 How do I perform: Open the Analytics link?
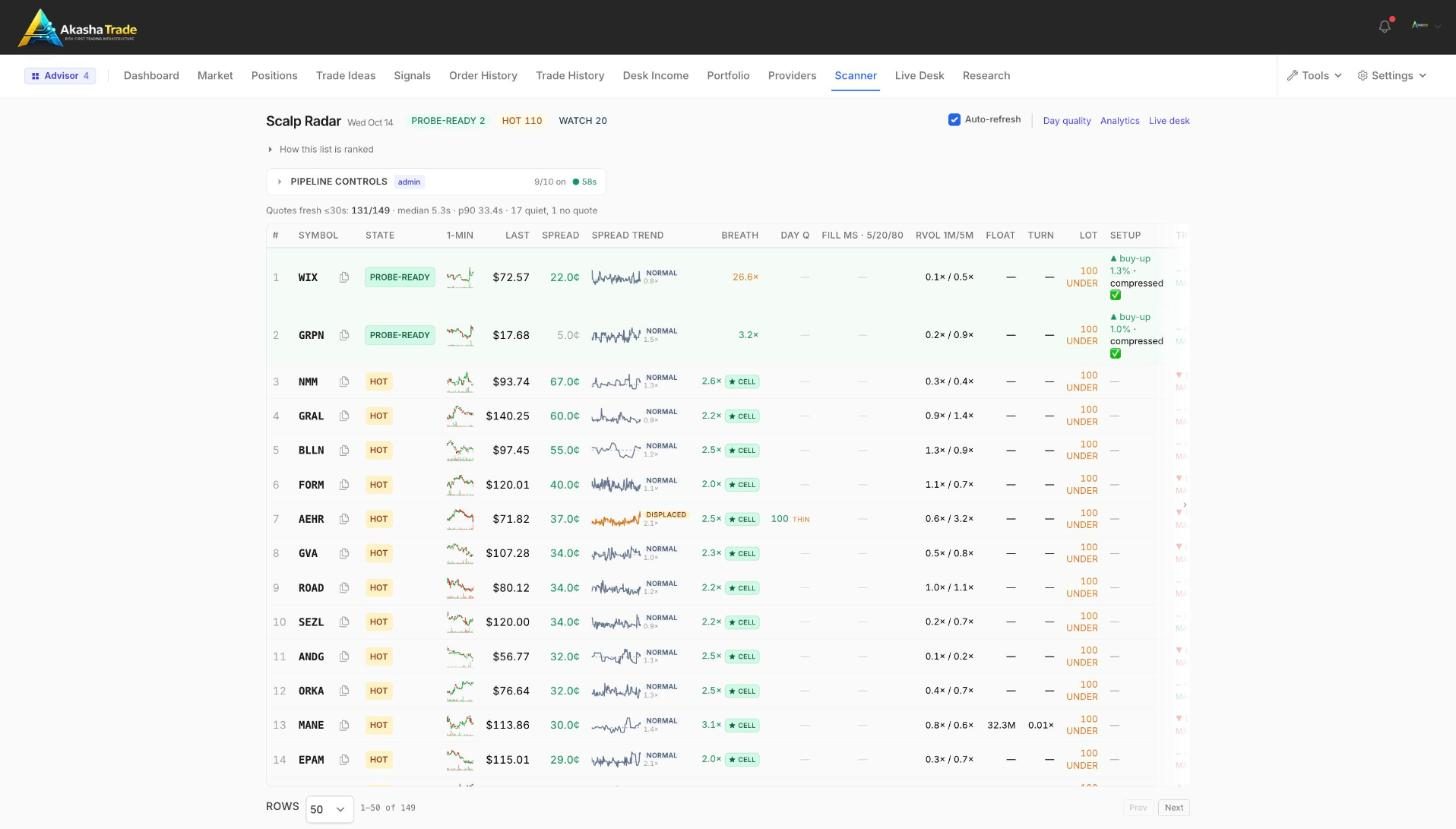[1119, 121]
